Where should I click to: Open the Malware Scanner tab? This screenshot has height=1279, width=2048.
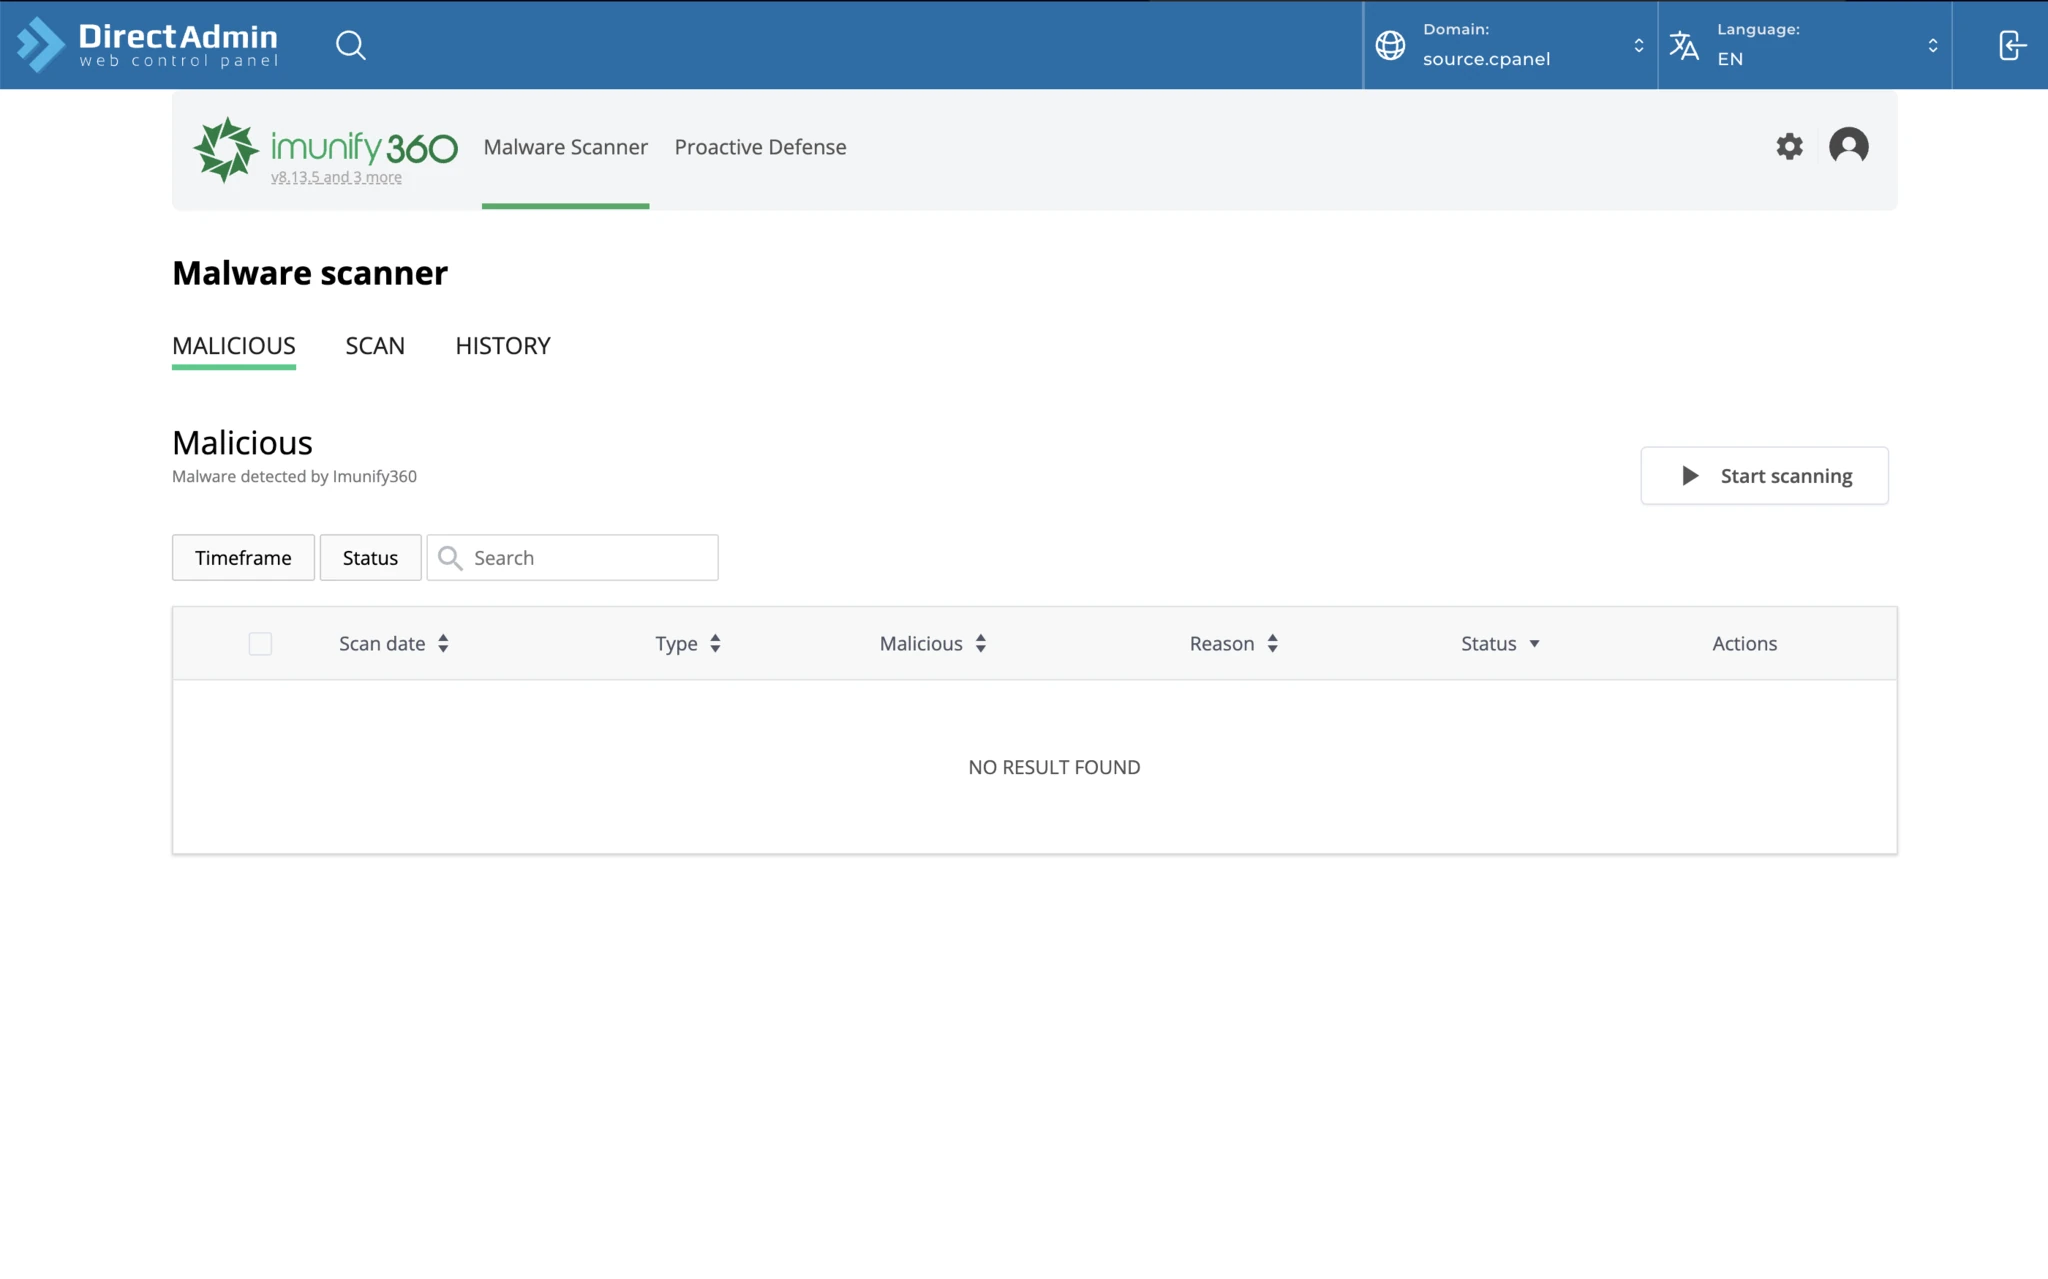click(x=565, y=147)
